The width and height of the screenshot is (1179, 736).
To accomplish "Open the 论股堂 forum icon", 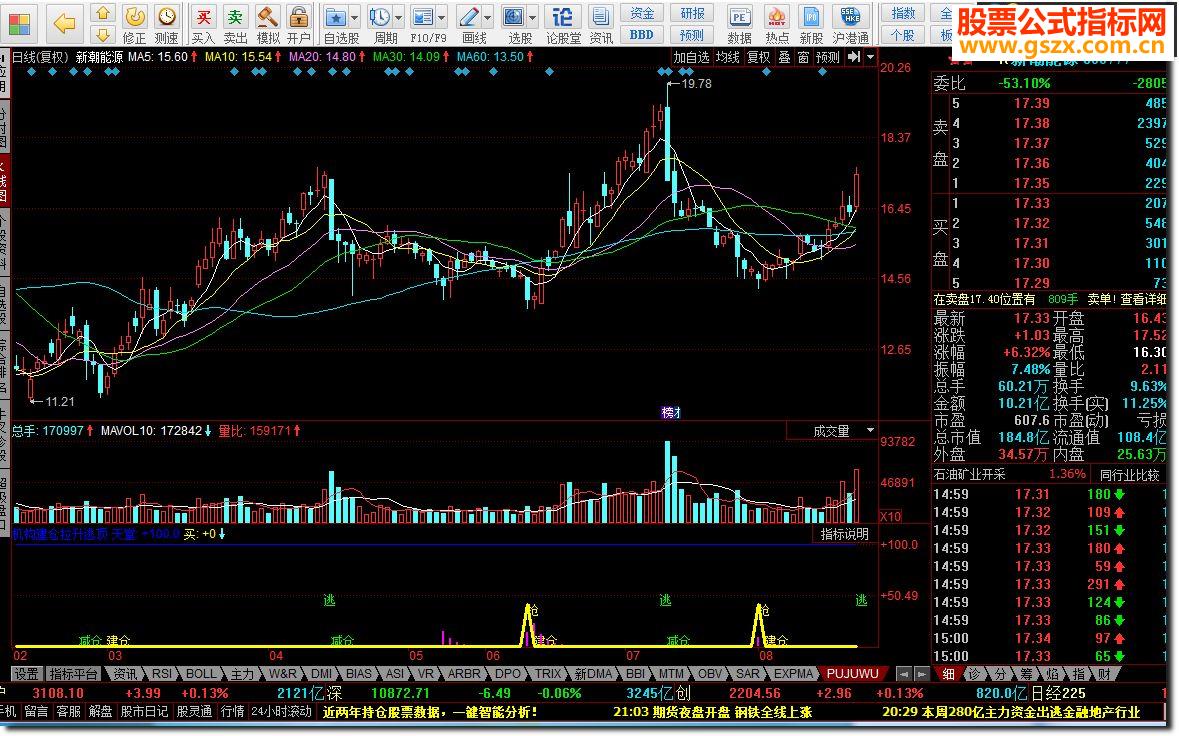I will [x=563, y=23].
